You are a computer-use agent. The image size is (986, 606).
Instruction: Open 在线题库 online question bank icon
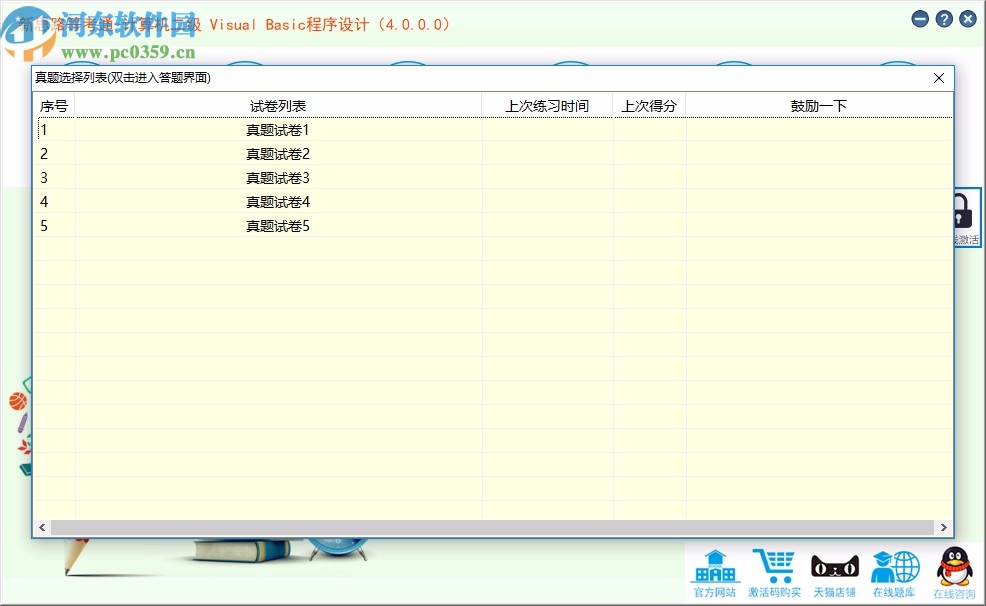point(895,570)
